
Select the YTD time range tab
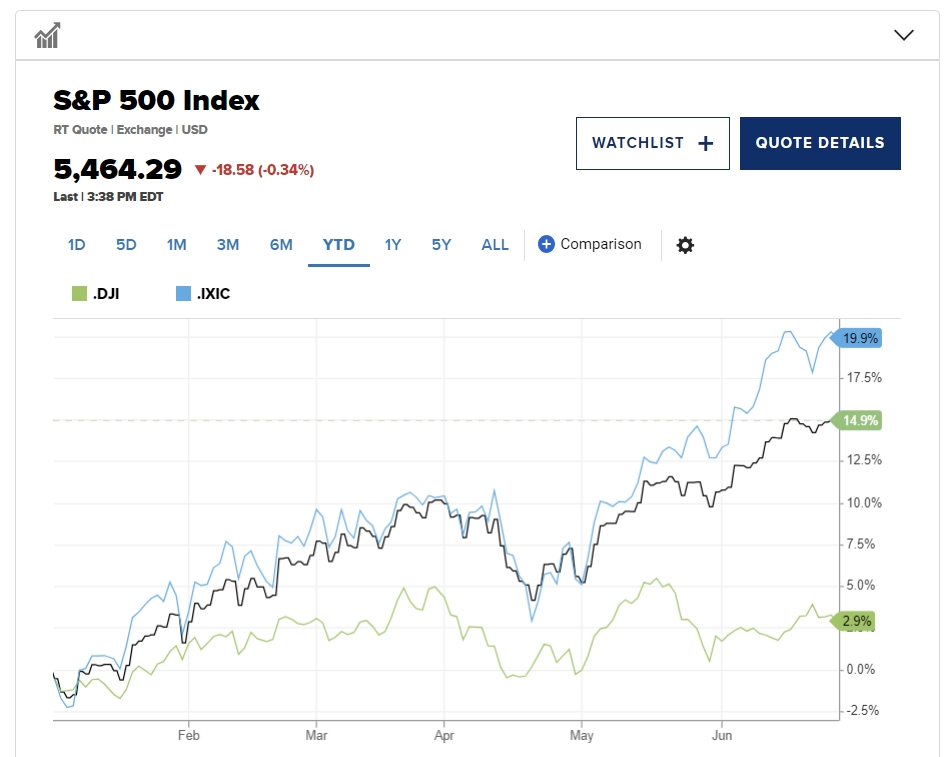(x=339, y=244)
